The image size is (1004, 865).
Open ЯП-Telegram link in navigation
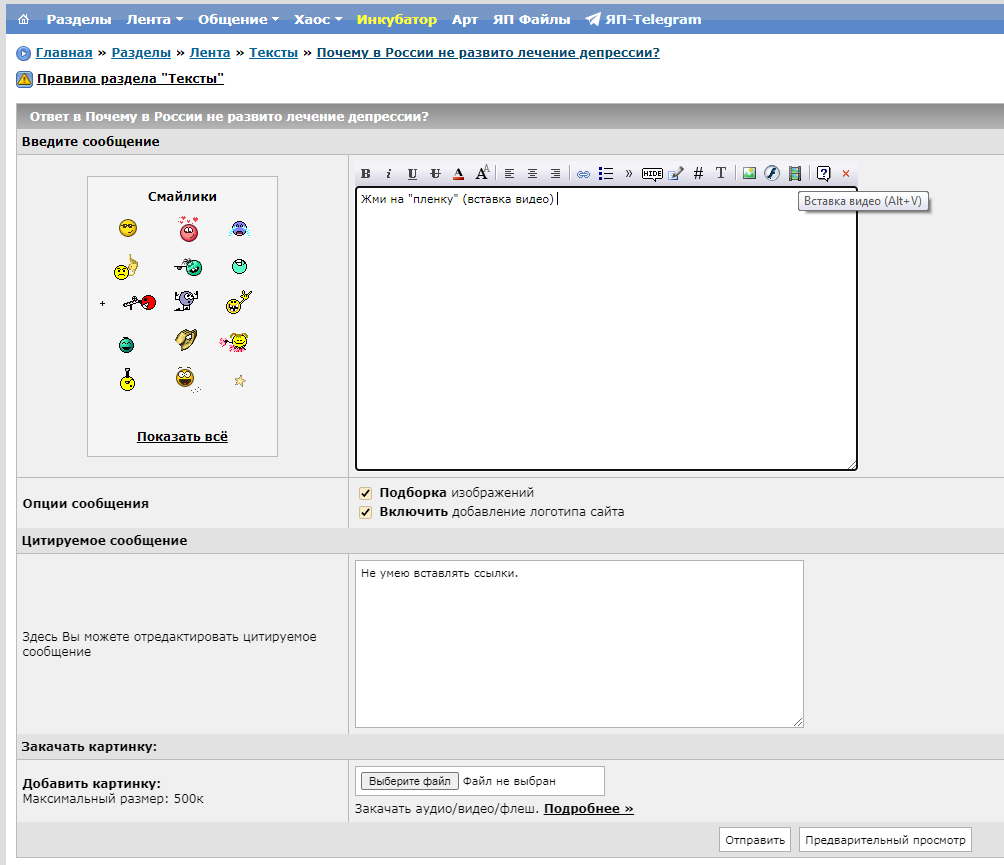click(x=644, y=19)
